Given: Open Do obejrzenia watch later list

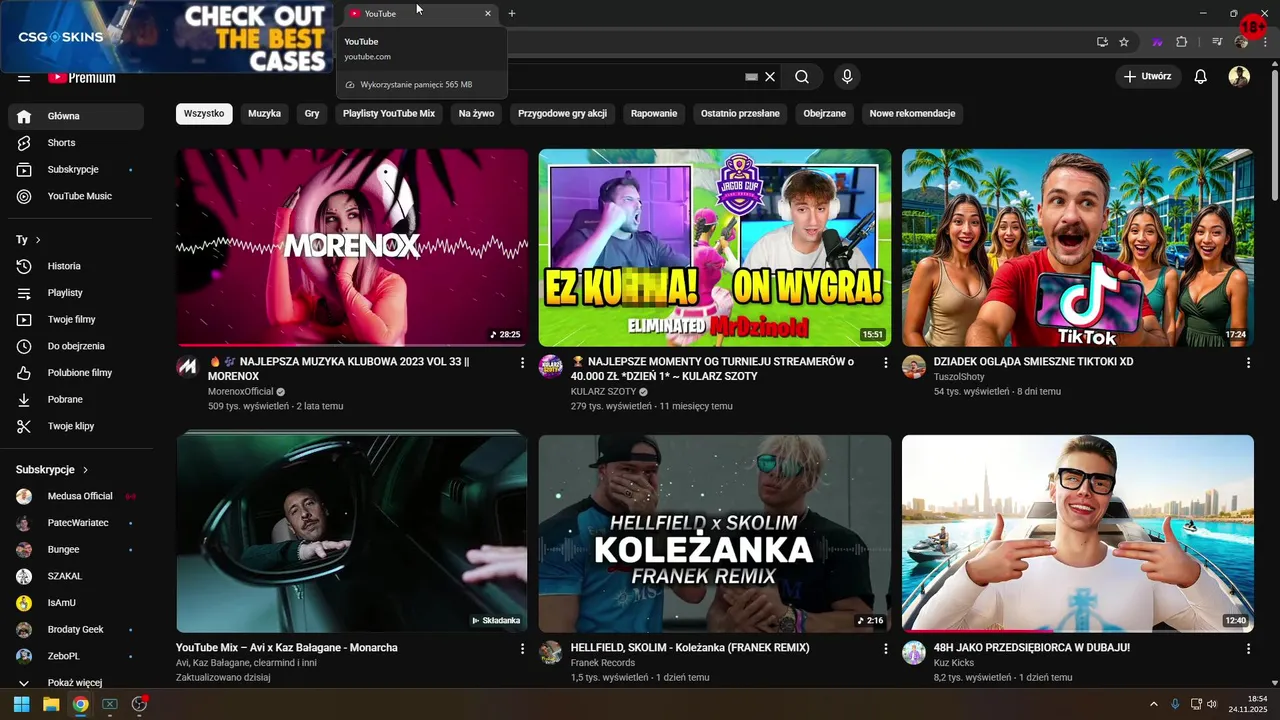Looking at the screenshot, I should (x=76, y=346).
